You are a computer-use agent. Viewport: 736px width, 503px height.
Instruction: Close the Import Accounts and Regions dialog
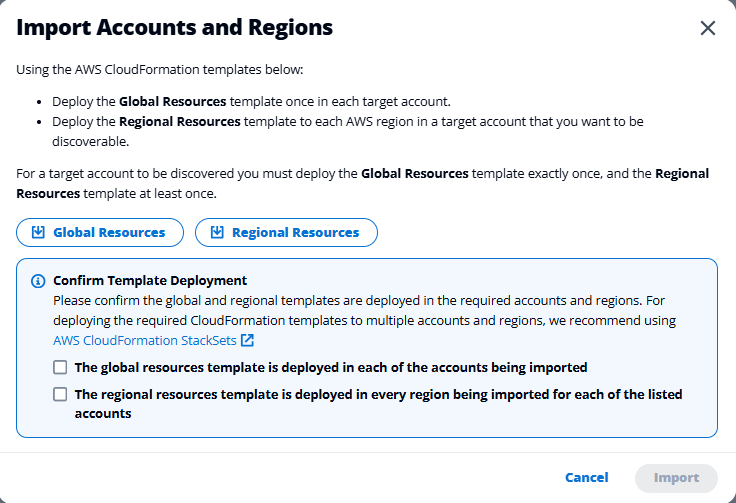click(x=707, y=28)
